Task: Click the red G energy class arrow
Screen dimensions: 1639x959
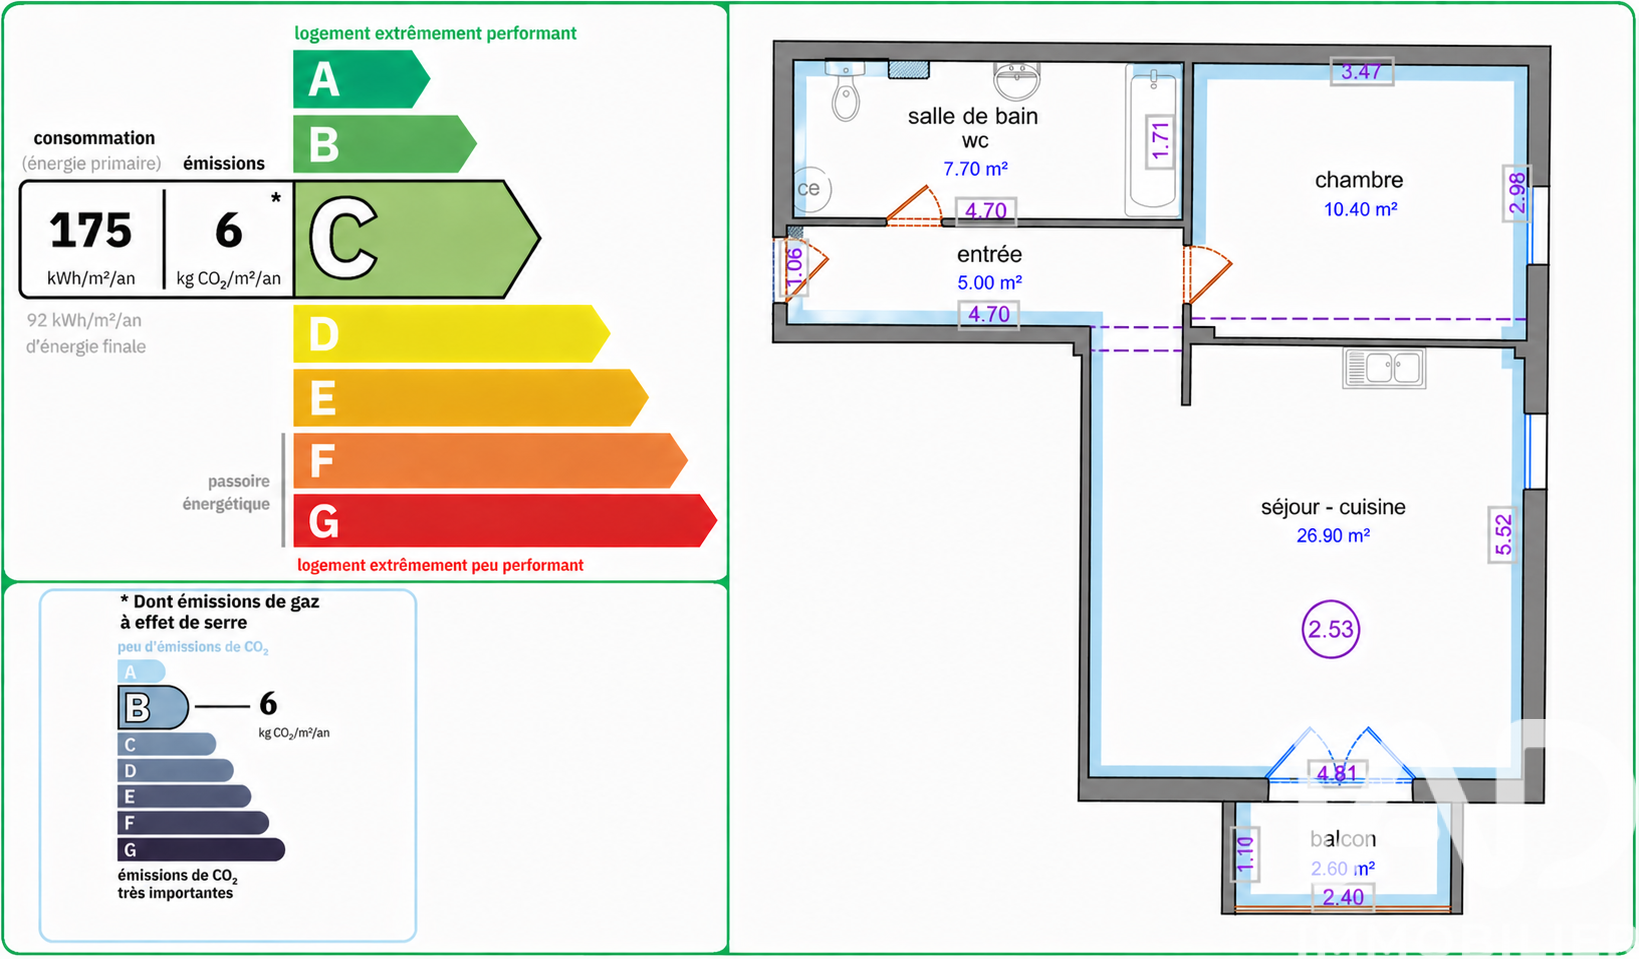Action: pyautogui.click(x=505, y=521)
